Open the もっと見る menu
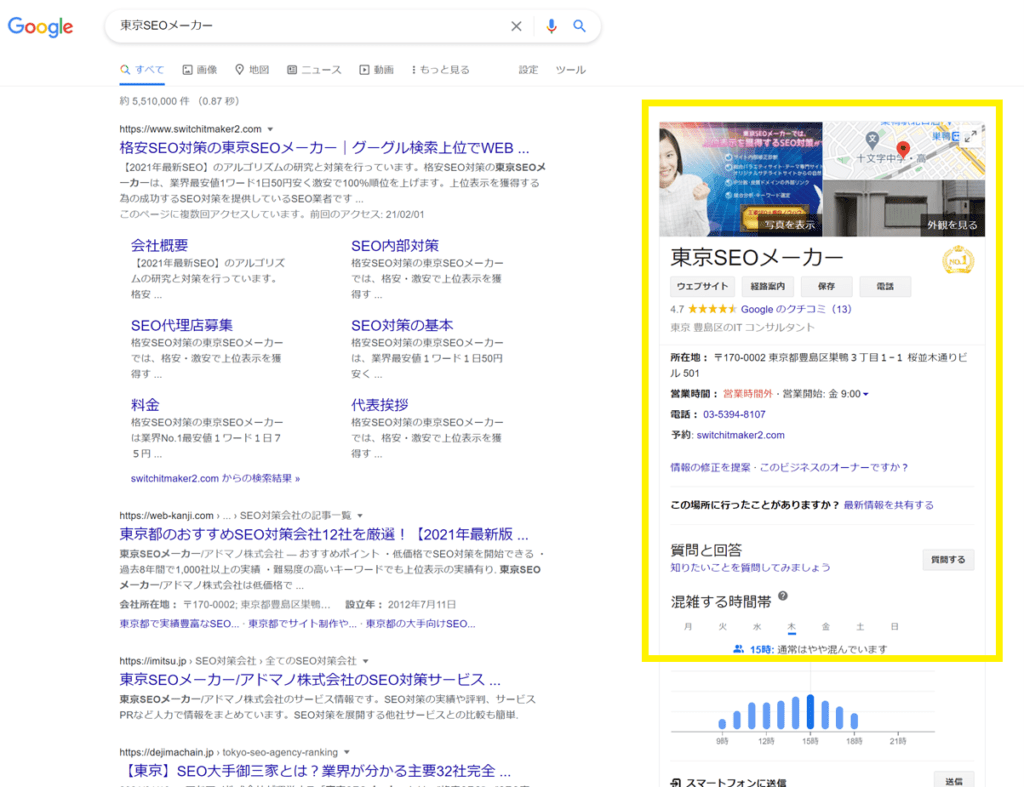This screenshot has width=1024, height=787. pos(441,70)
